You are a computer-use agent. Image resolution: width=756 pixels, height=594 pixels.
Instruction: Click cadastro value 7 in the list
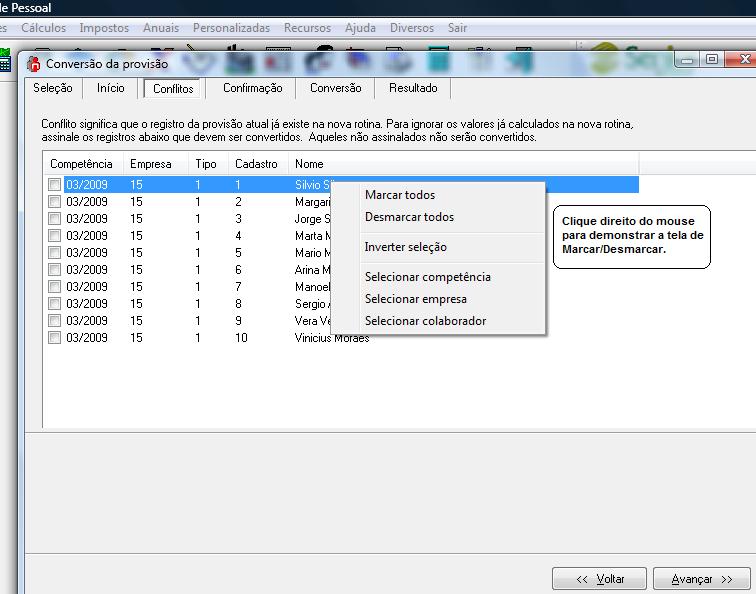pos(238,287)
